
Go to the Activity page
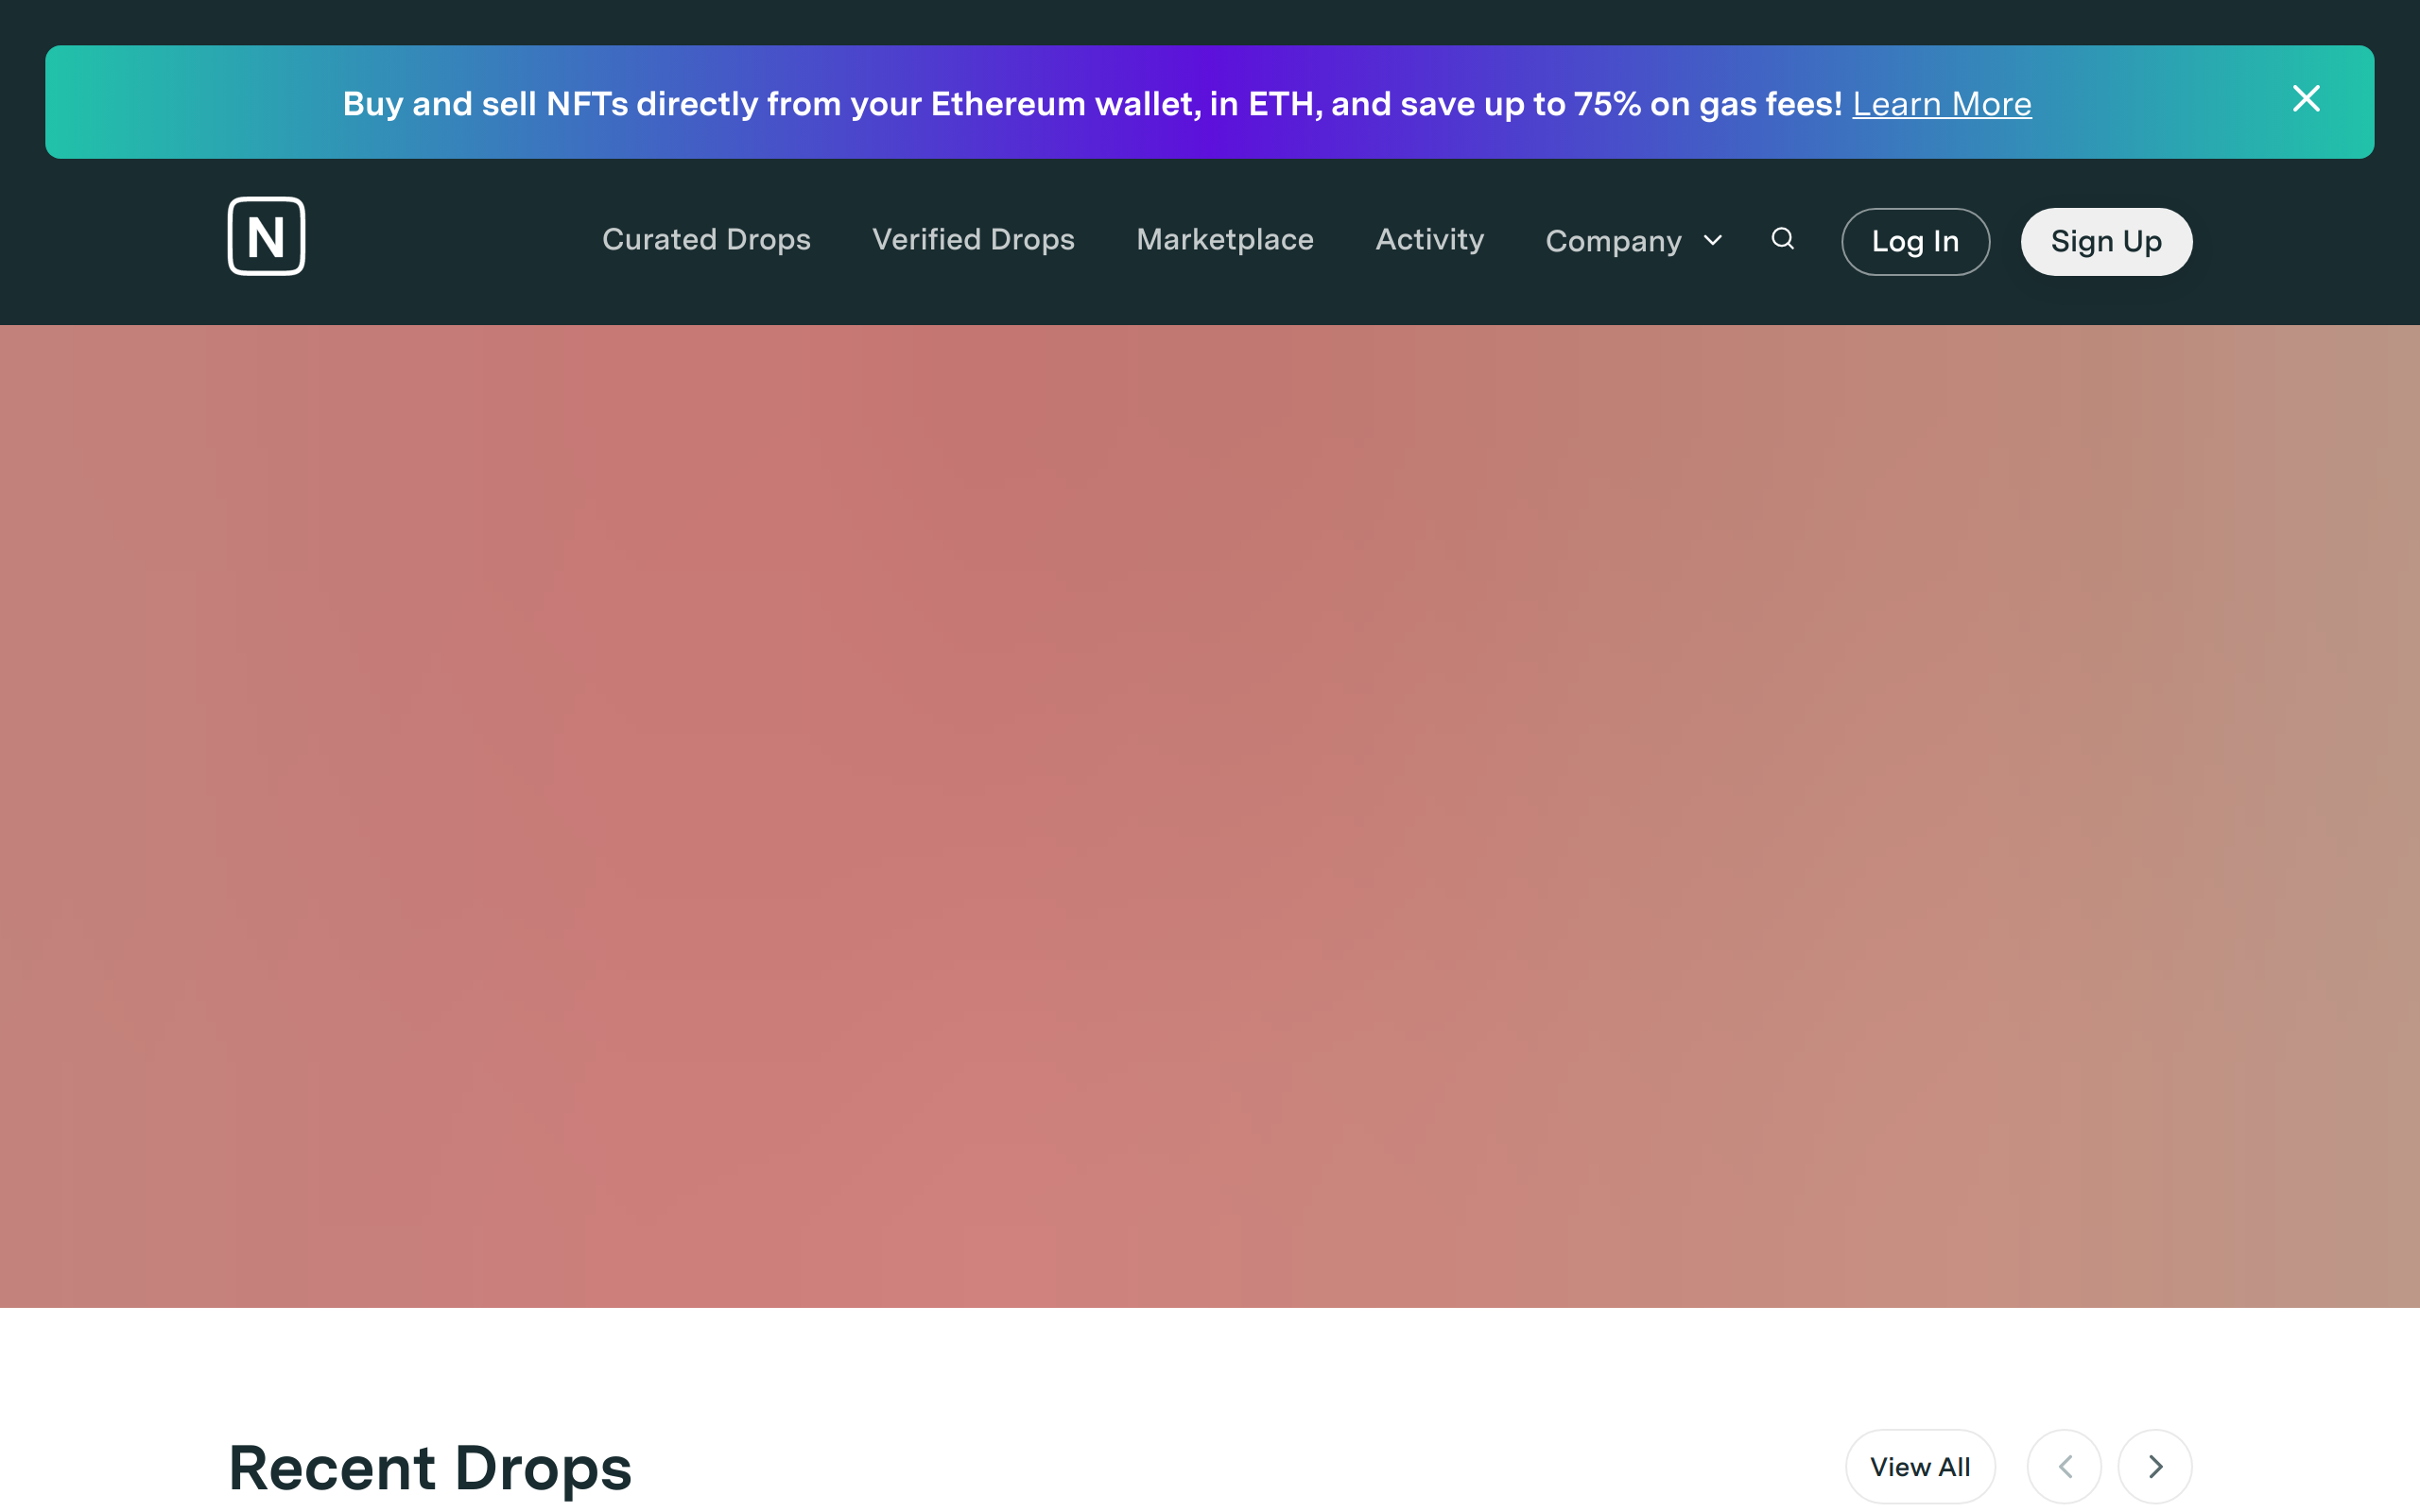1429,240
